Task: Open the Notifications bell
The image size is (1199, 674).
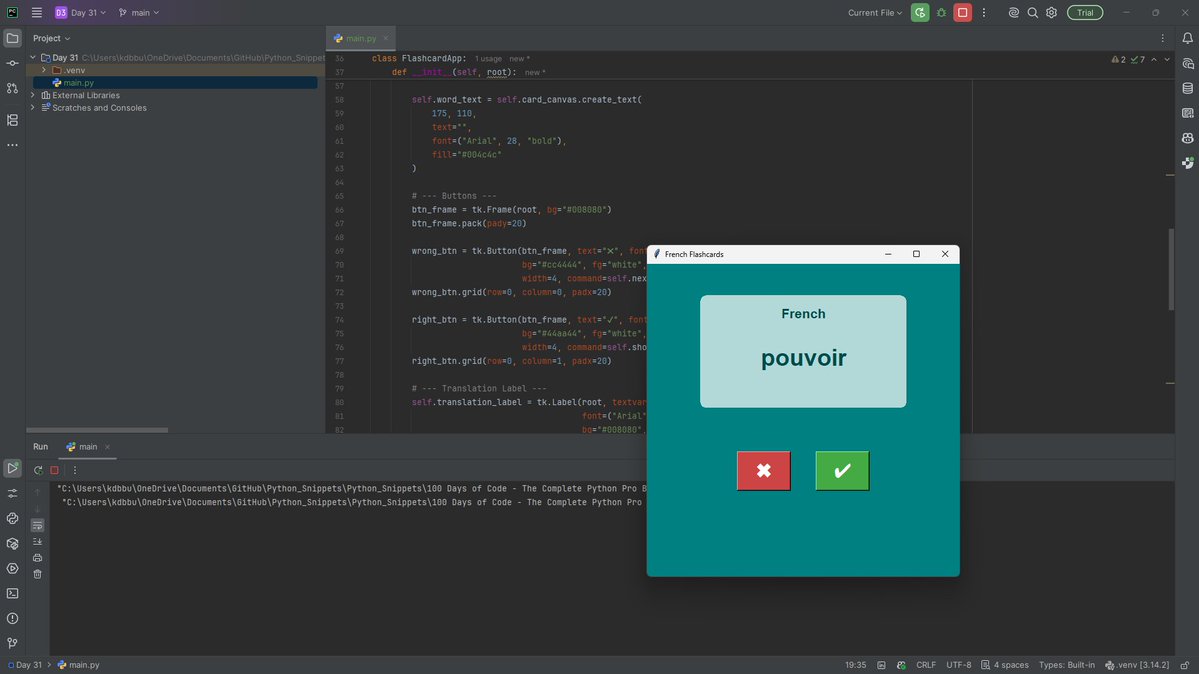Action: coord(1188,38)
